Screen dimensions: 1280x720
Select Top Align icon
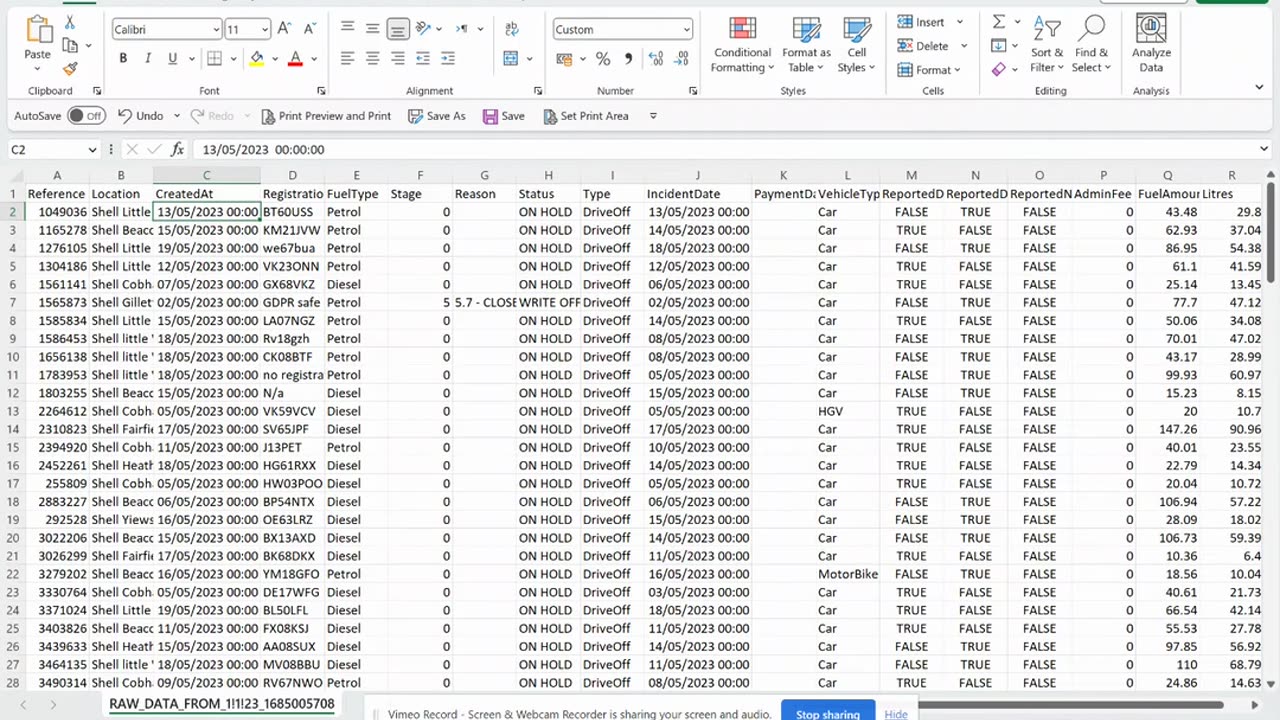pyautogui.click(x=347, y=28)
